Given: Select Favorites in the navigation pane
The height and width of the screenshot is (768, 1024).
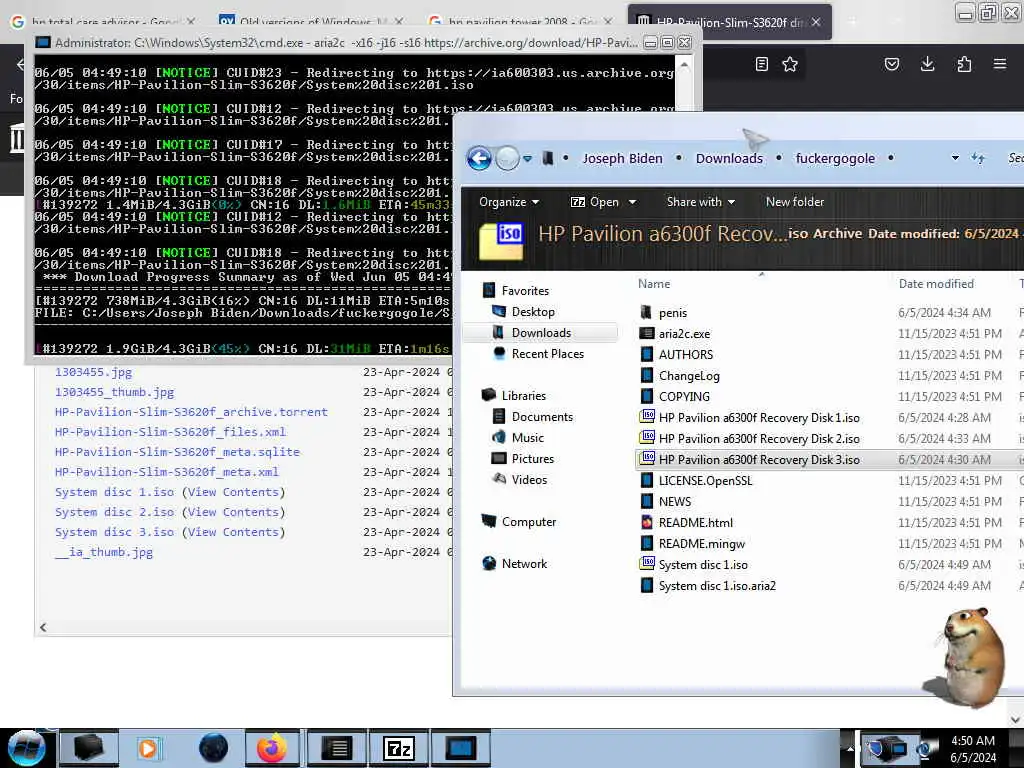Looking at the screenshot, I should click(x=525, y=291).
